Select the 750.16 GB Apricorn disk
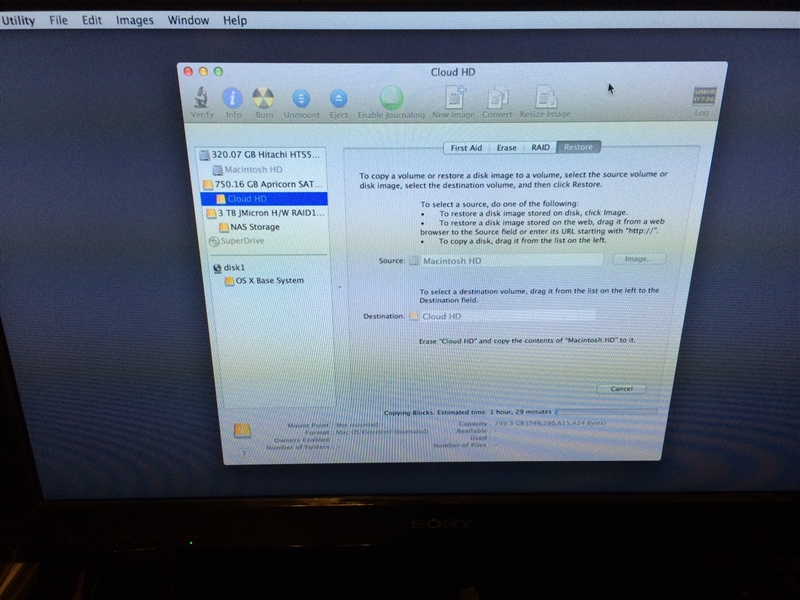800x600 pixels. pyautogui.click(x=263, y=184)
